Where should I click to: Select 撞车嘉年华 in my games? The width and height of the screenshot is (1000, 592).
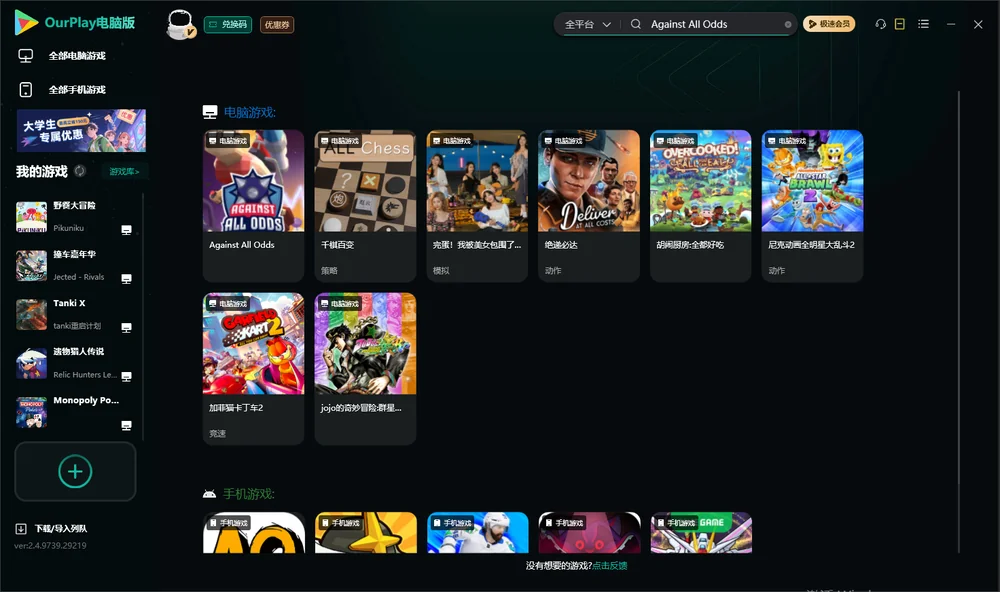[74, 265]
